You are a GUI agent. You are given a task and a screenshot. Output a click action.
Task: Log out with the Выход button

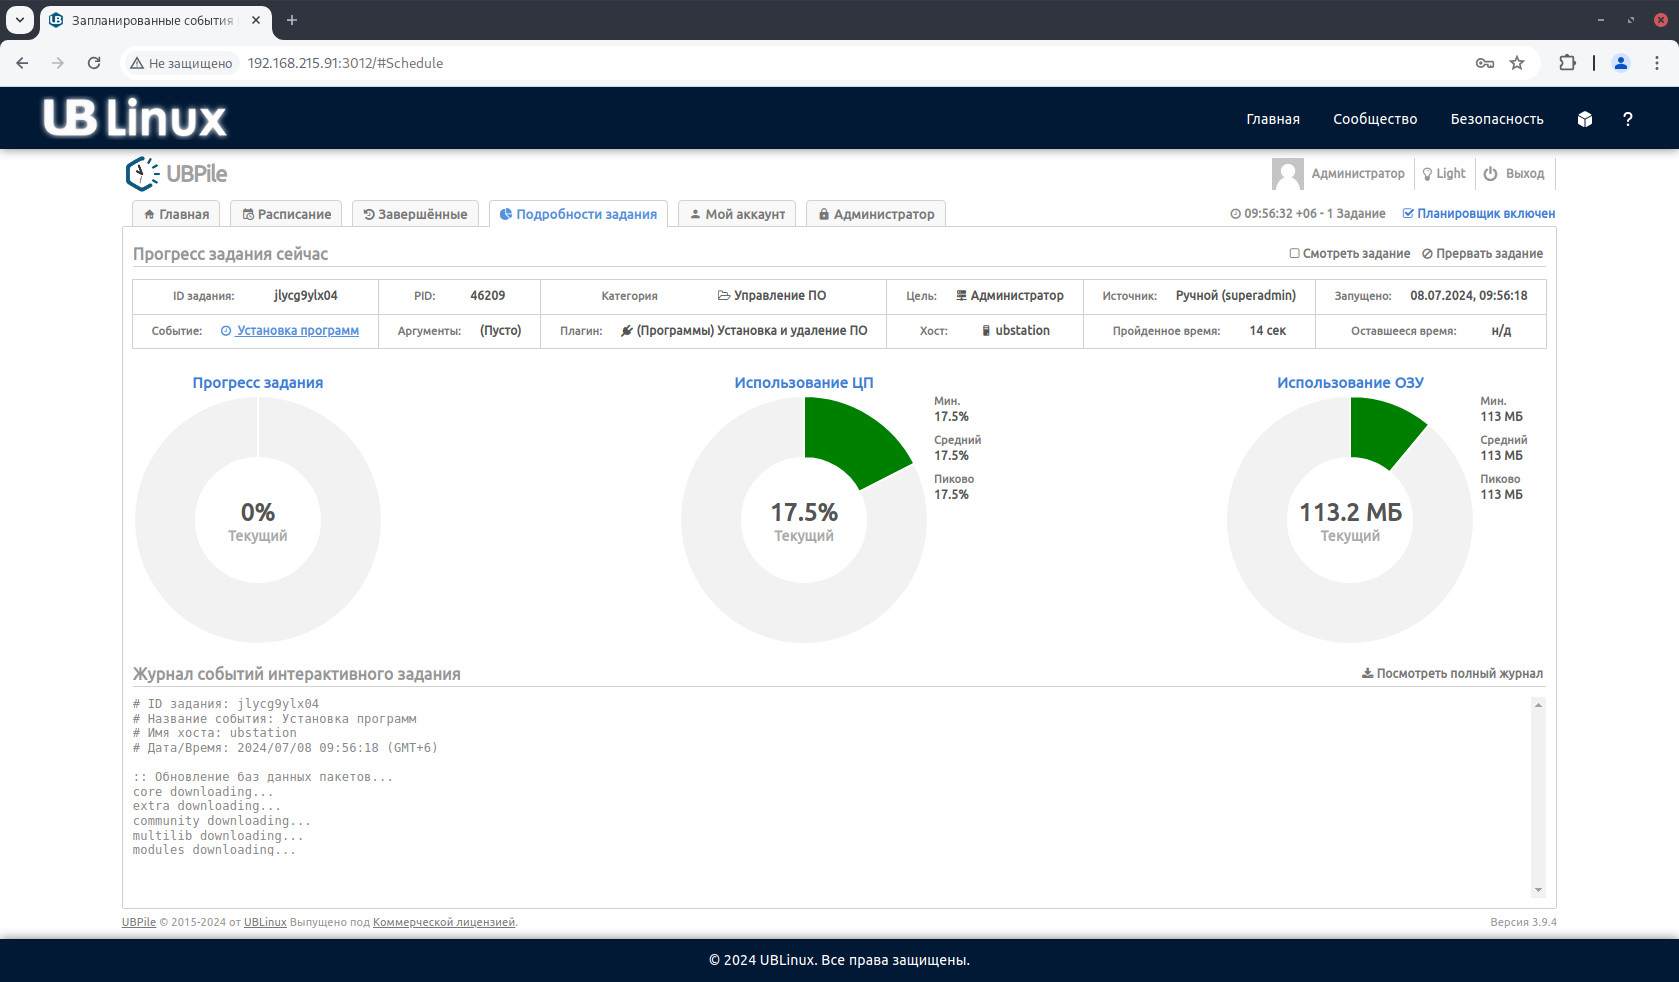[x=1514, y=173]
